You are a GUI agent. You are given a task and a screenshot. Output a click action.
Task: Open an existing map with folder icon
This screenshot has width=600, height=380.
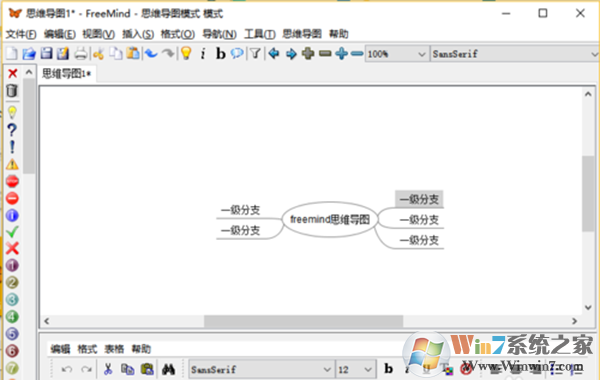(x=29, y=54)
